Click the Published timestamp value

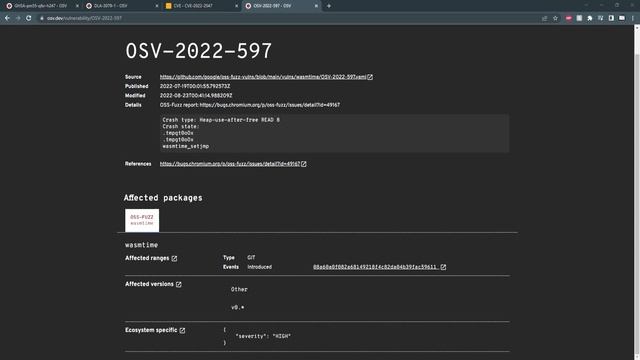[195, 86]
